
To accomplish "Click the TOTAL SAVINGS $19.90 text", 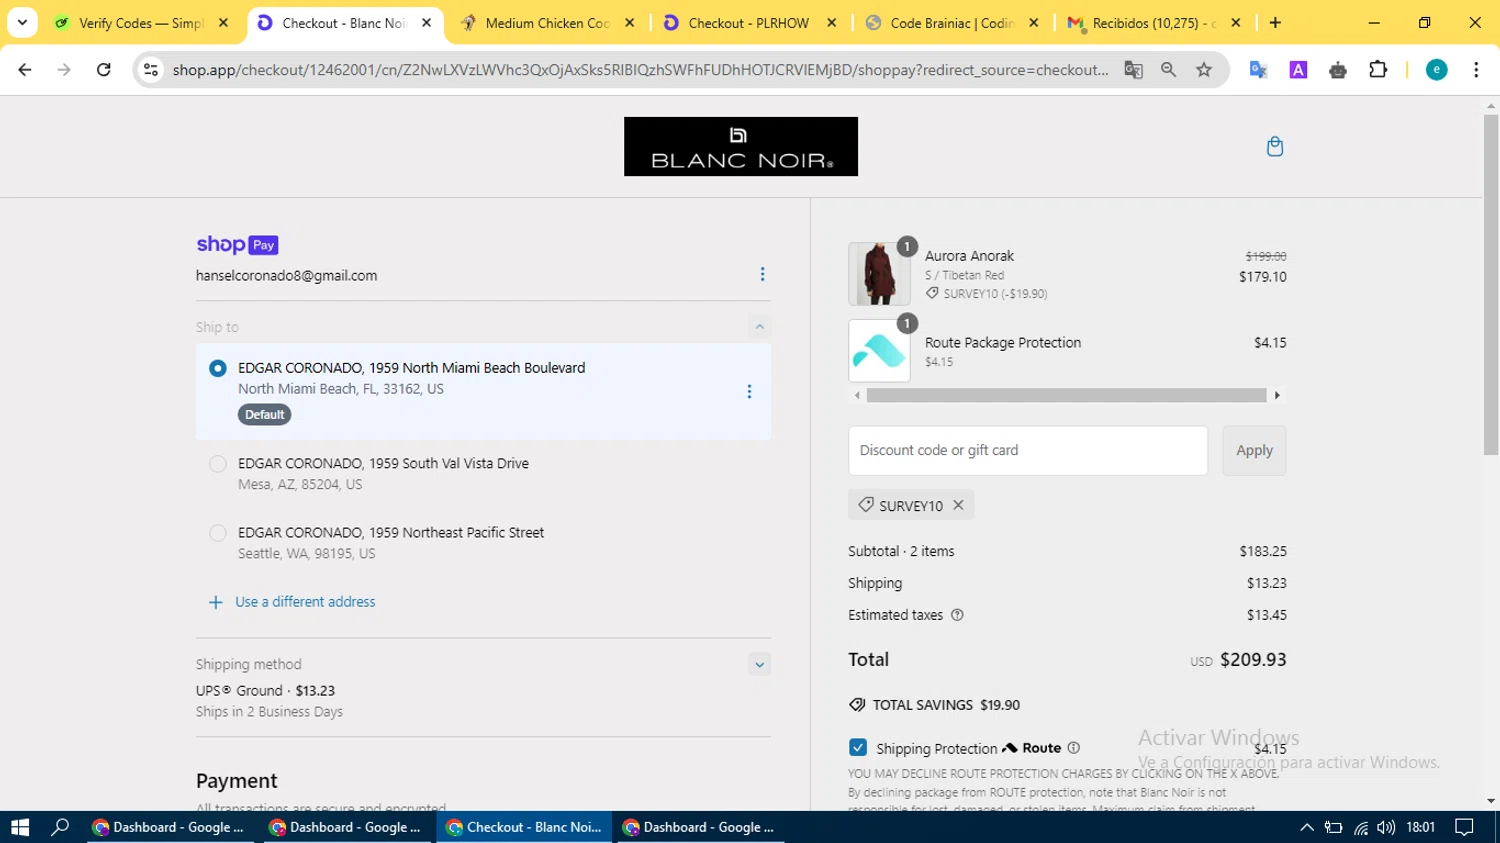I will click(x=946, y=705).
